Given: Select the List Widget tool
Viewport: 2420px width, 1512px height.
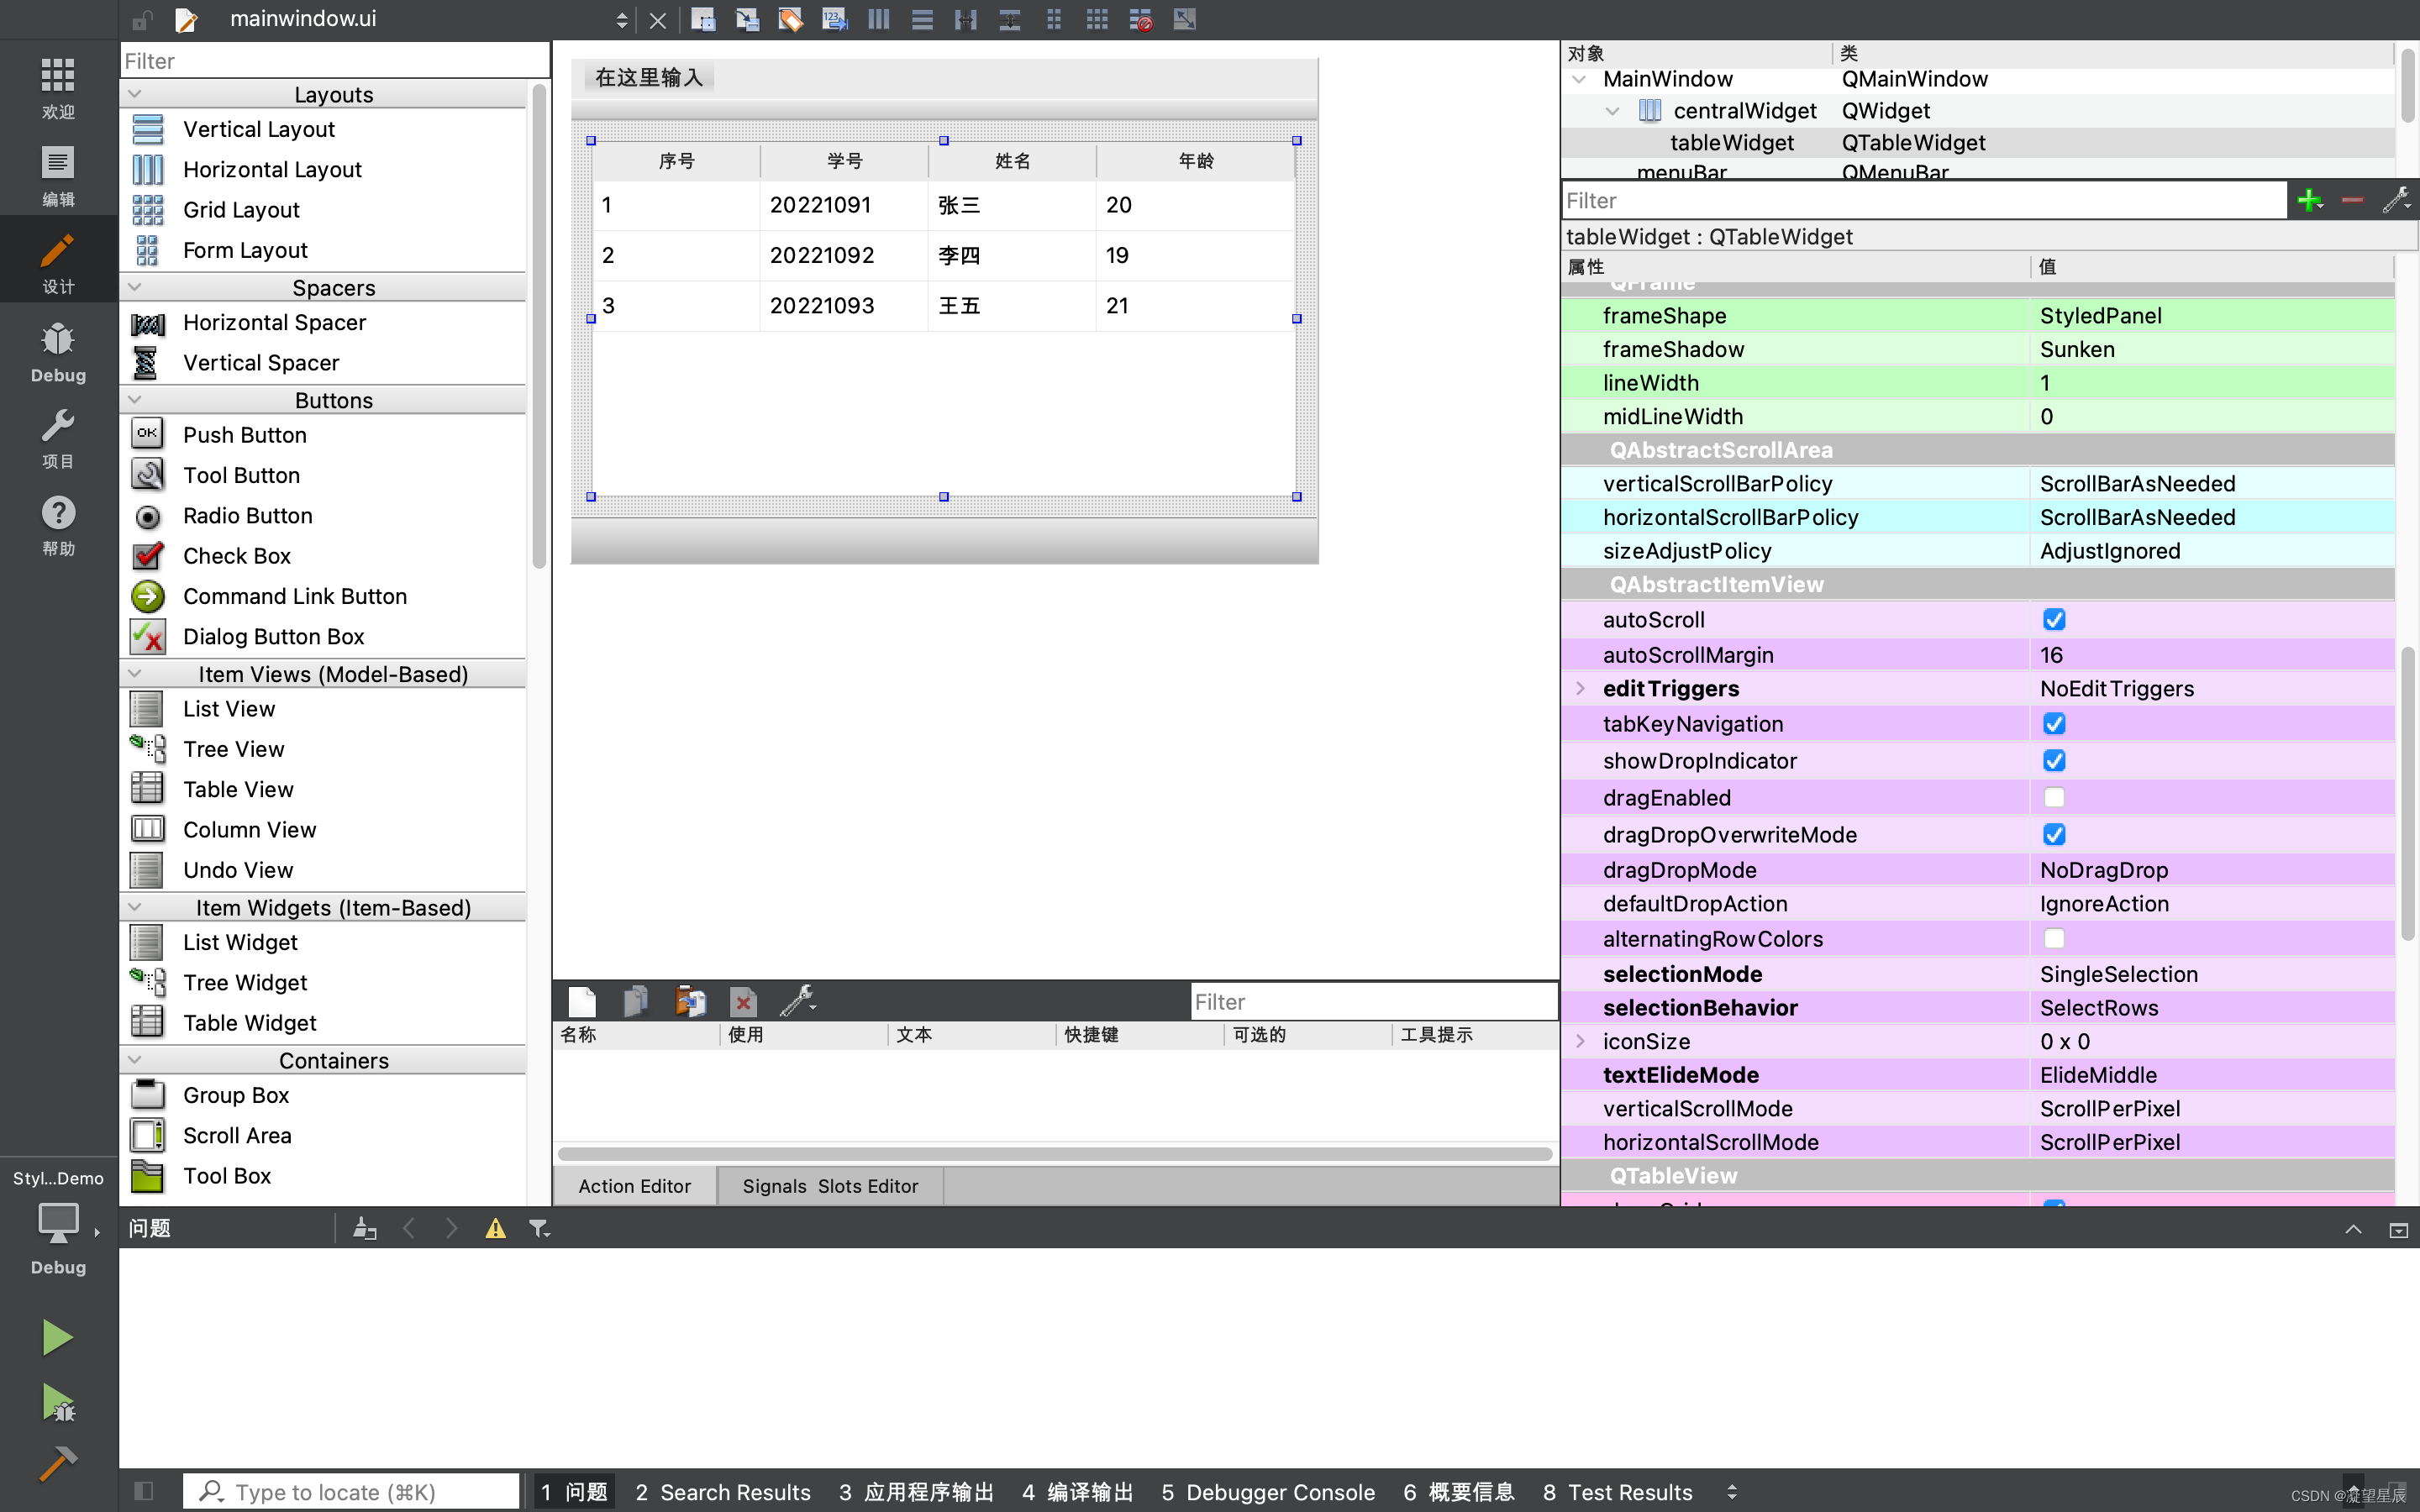Looking at the screenshot, I should pos(240,941).
